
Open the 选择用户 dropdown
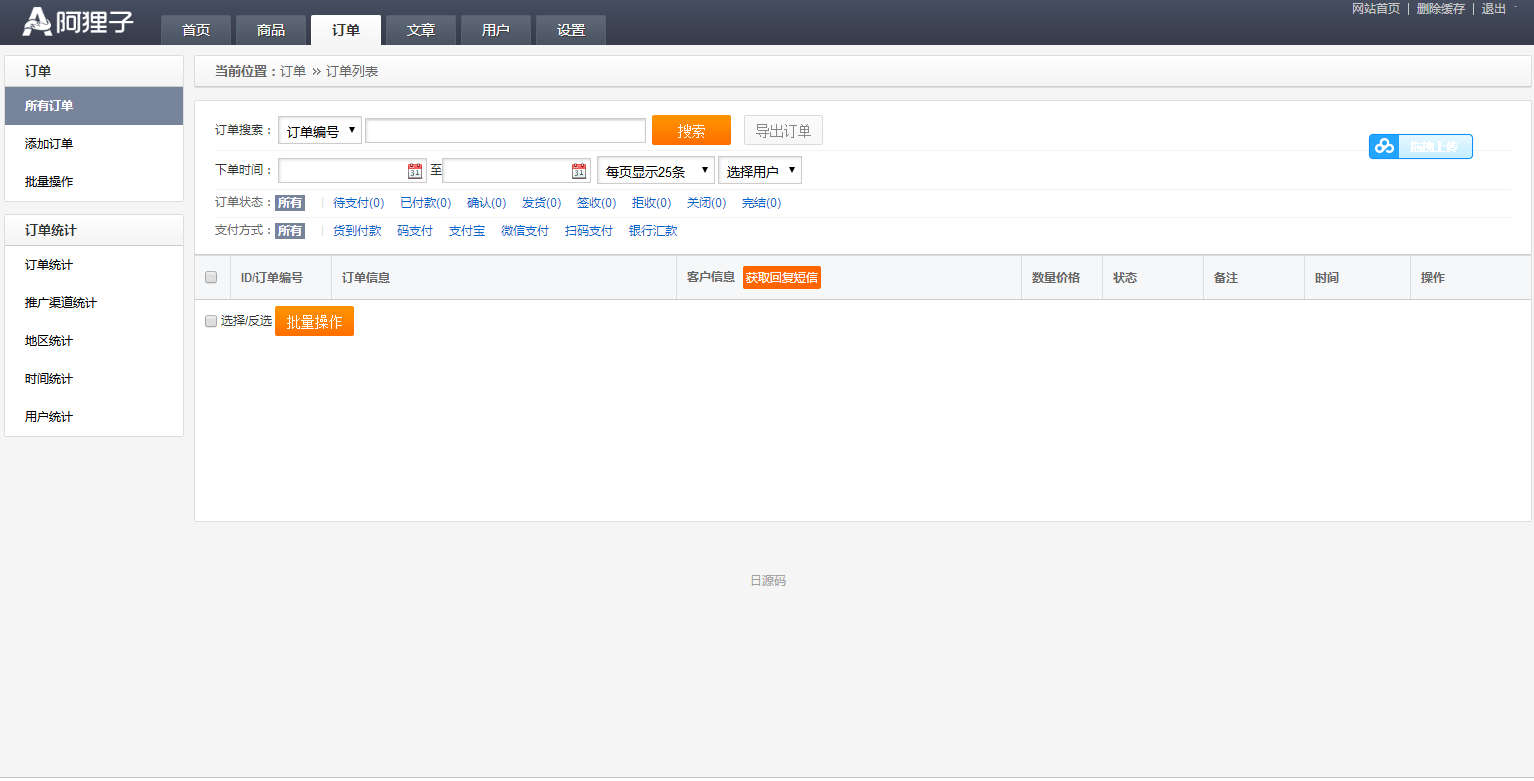(x=760, y=170)
